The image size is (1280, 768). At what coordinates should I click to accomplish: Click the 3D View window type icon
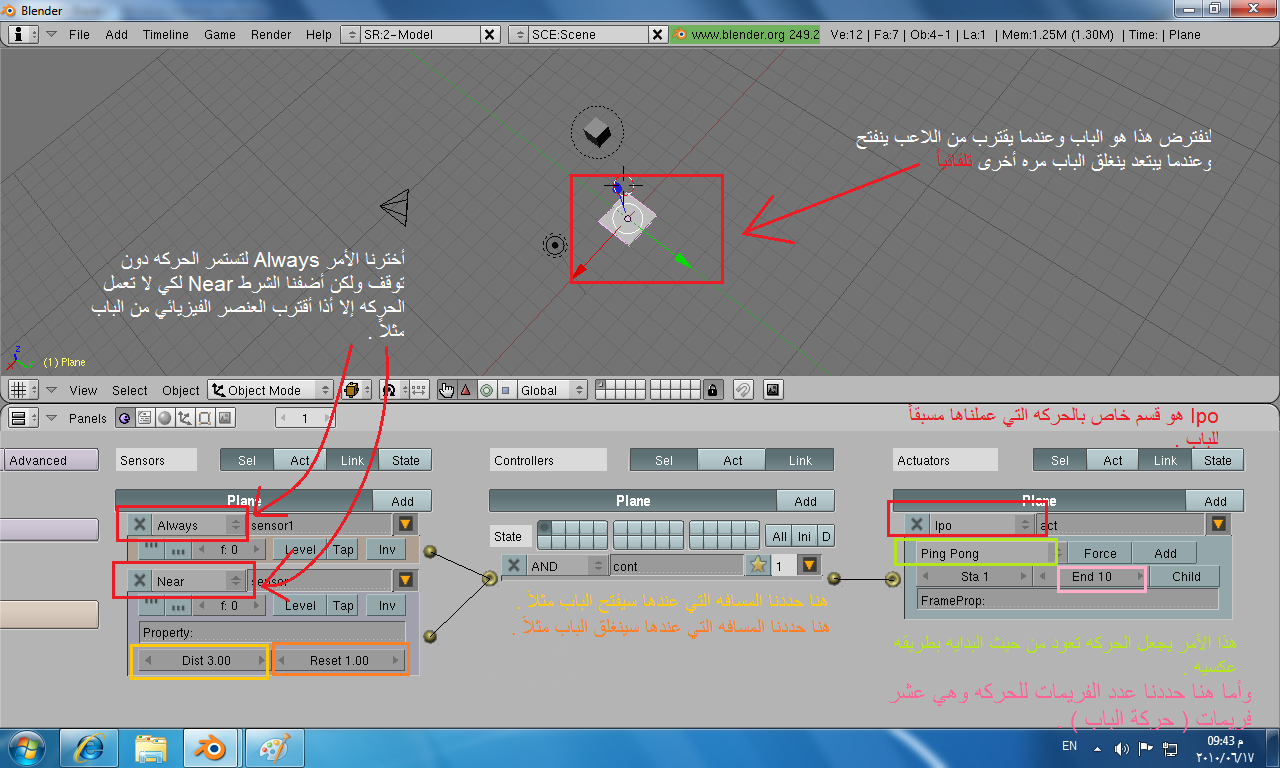tap(23, 390)
